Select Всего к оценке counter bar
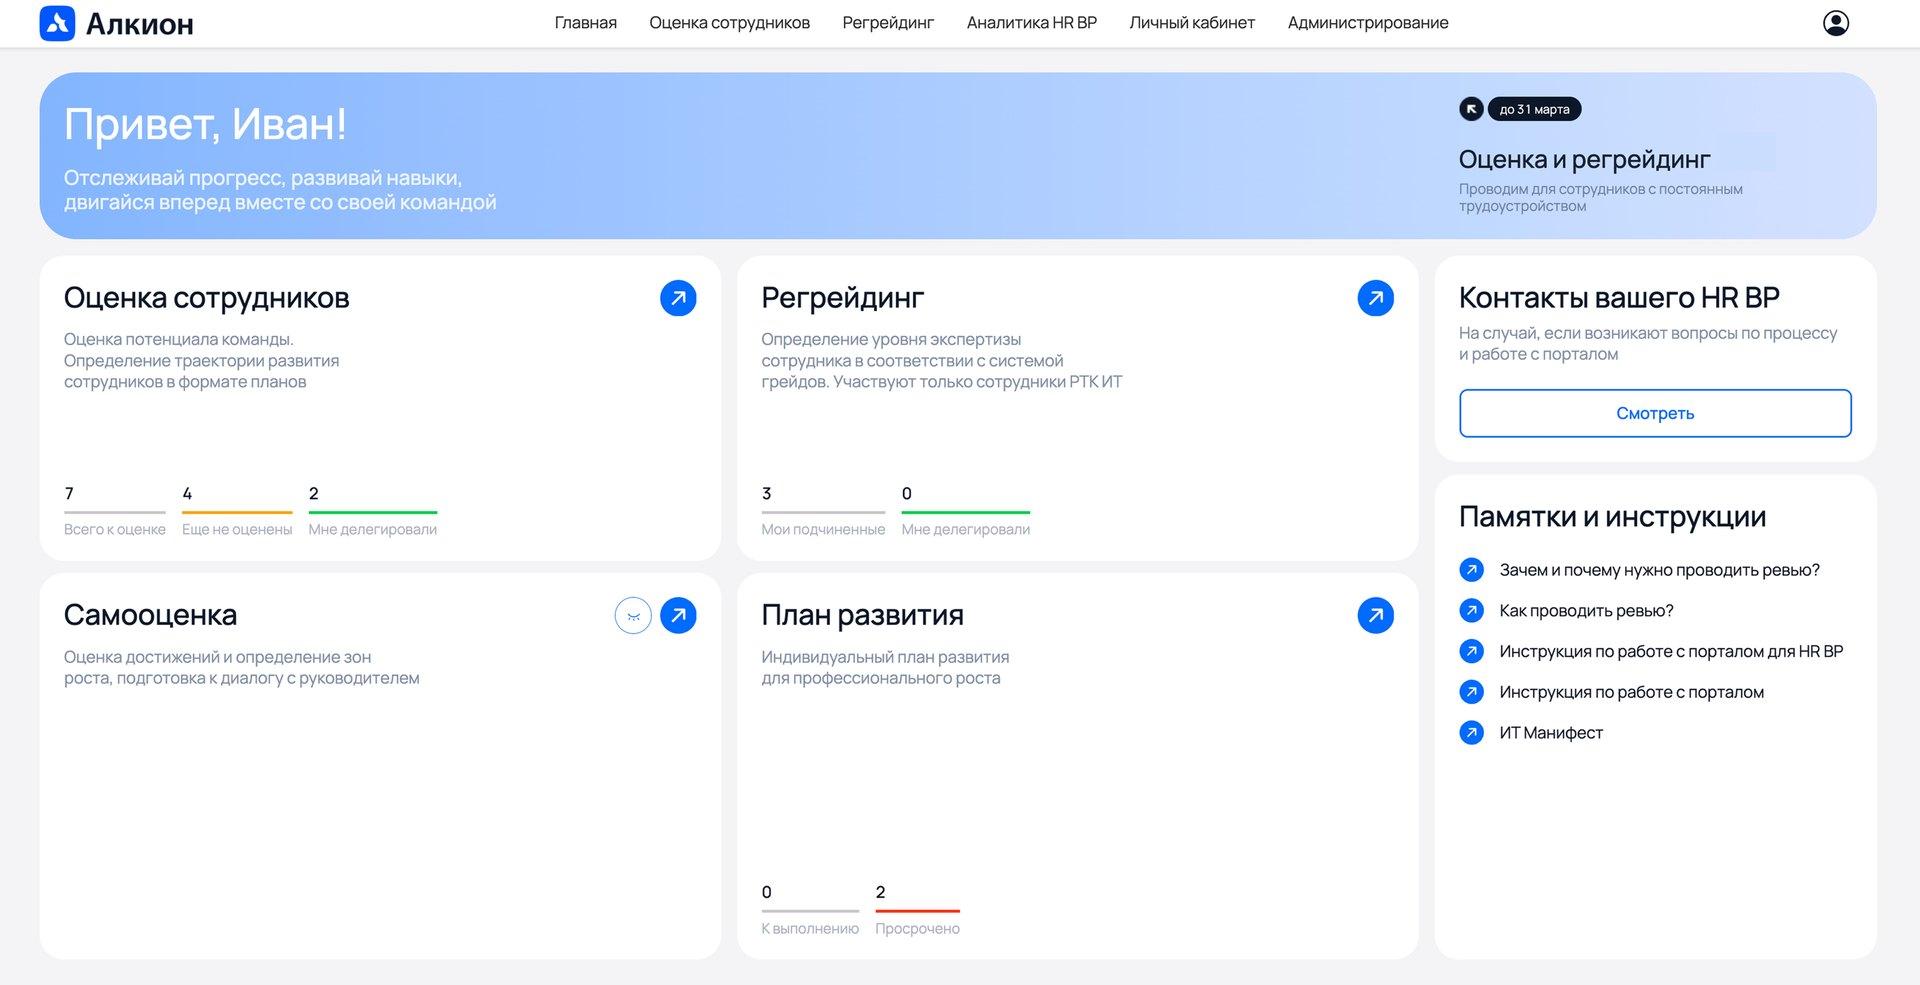This screenshot has height=985, width=1920. tap(115, 511)
